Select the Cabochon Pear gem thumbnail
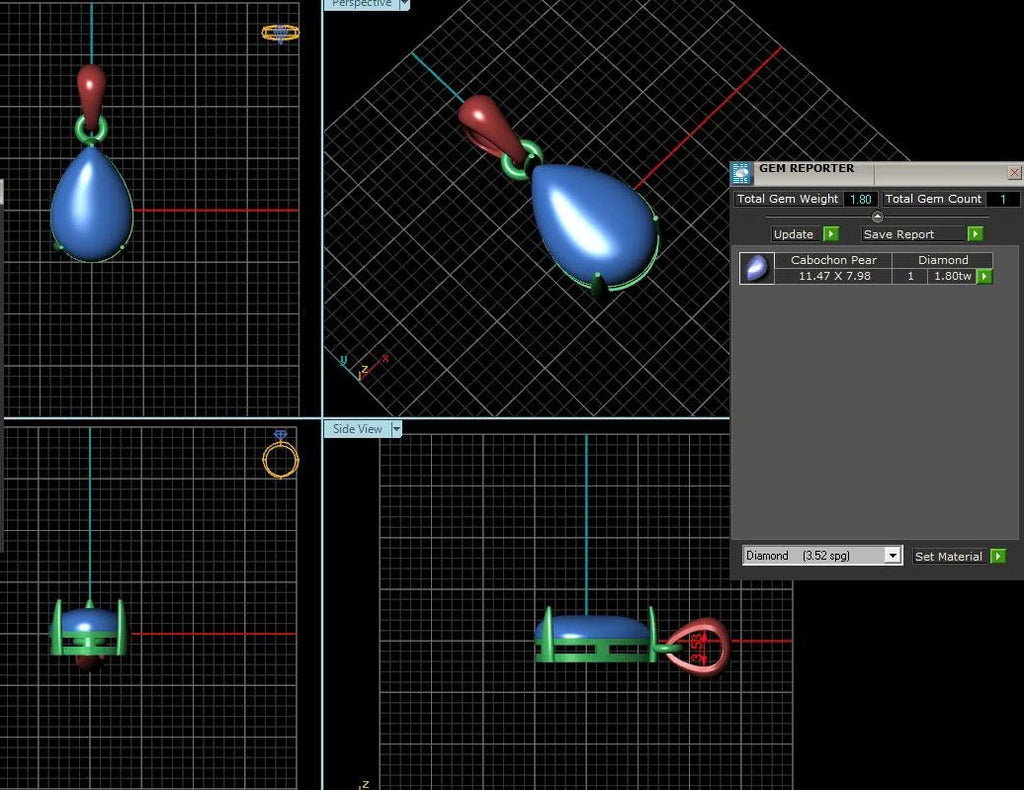Image resolution: width=1024 pixels, height=790 pixels. [x=757, y=268]
